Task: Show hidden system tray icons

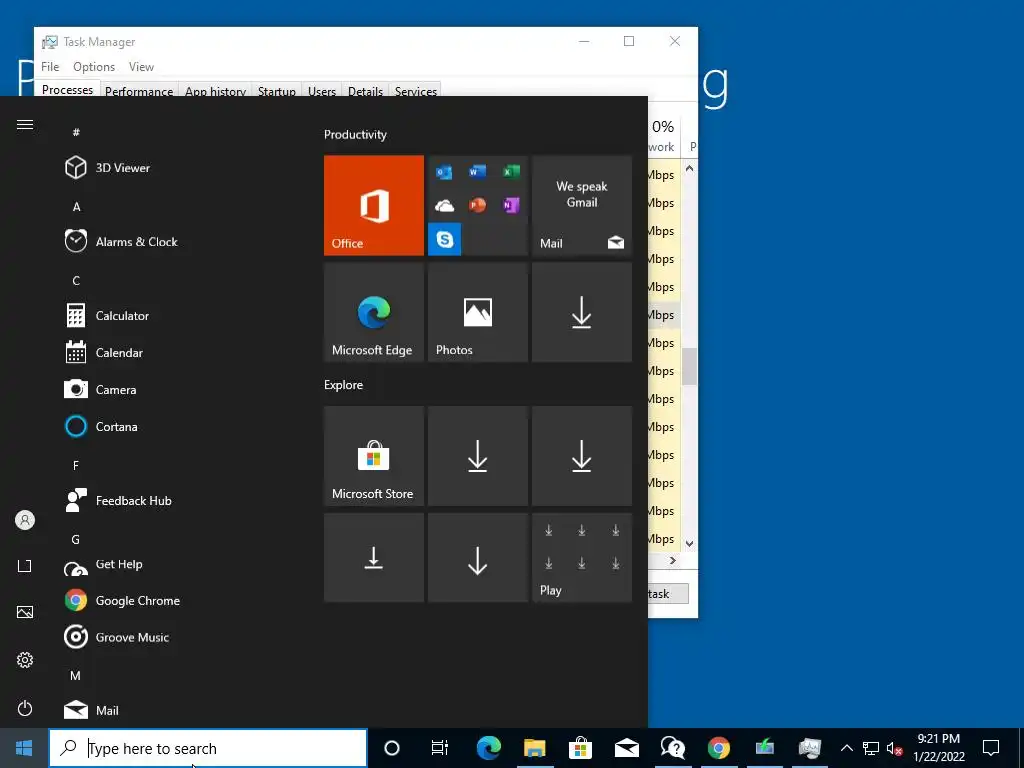Action: pyautogui.click(x=846, y=748)
